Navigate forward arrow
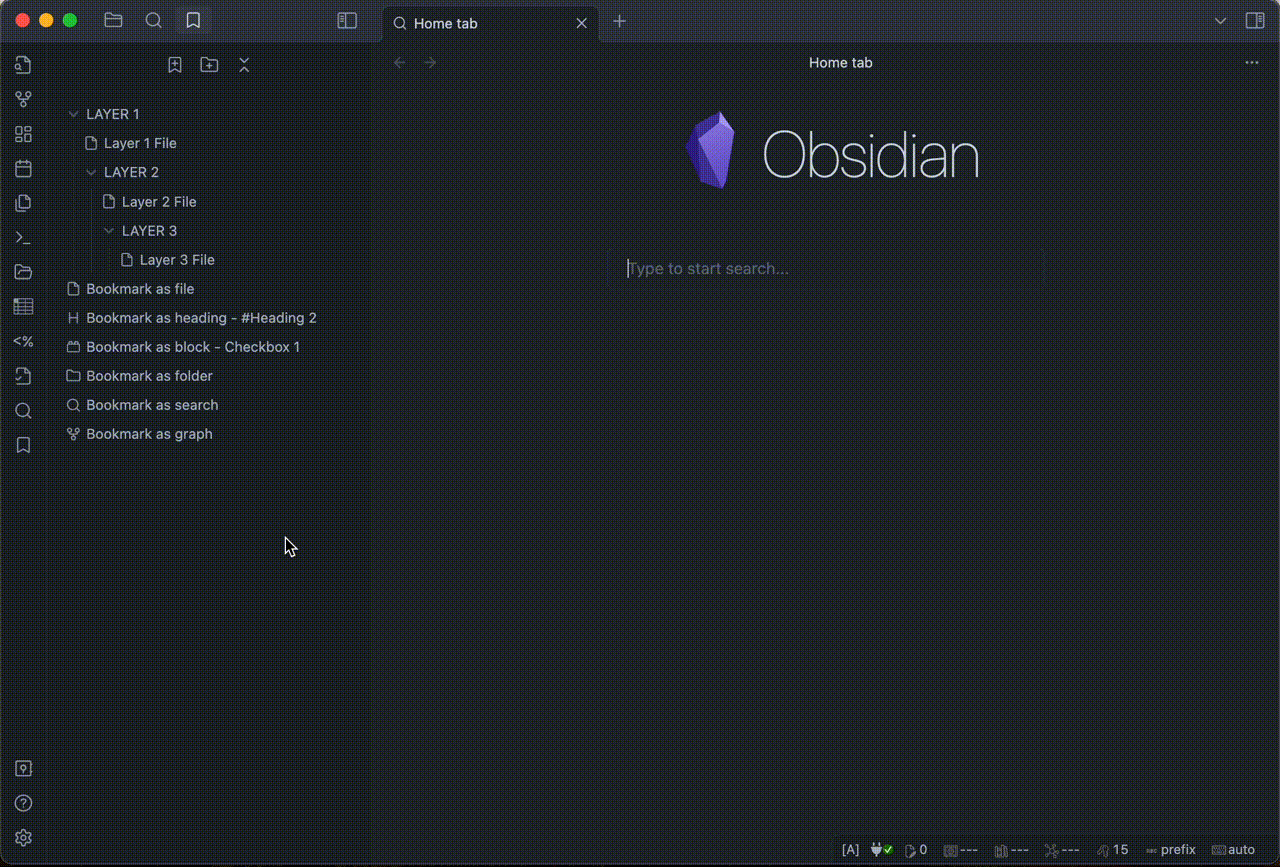This screenshot has height=867, width=1280. click(430, 63)
